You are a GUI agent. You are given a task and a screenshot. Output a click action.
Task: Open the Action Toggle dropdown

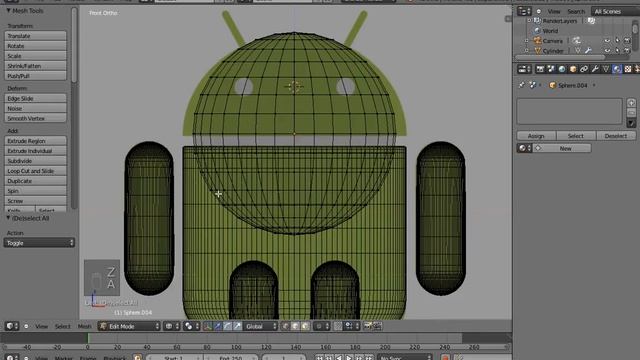coord(39,243)
